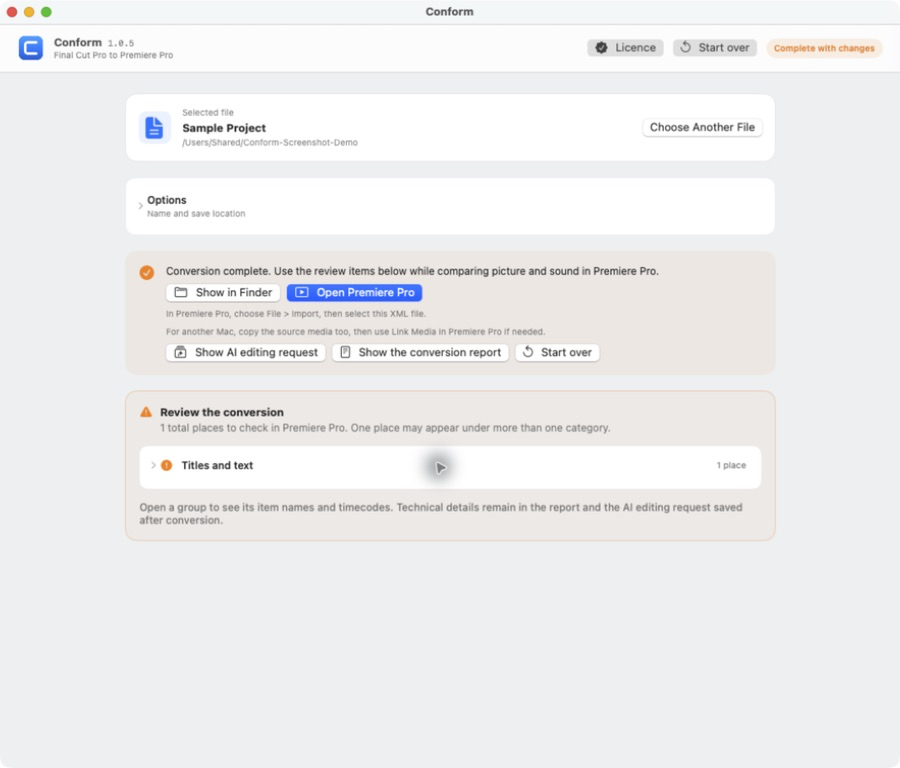The image size is (900, 768).
Task: Click Show AI editing request
Action: pos(246,352)
